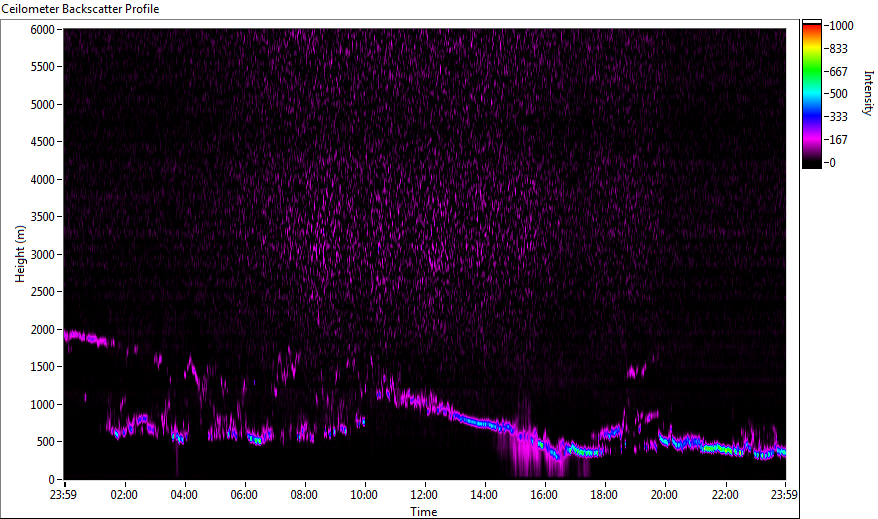Image resolution: width=878 pixels, height=519 pixels.
Task: Click the 14:00 time axis label
Action: pyautogui.click(x=484, y=495)
